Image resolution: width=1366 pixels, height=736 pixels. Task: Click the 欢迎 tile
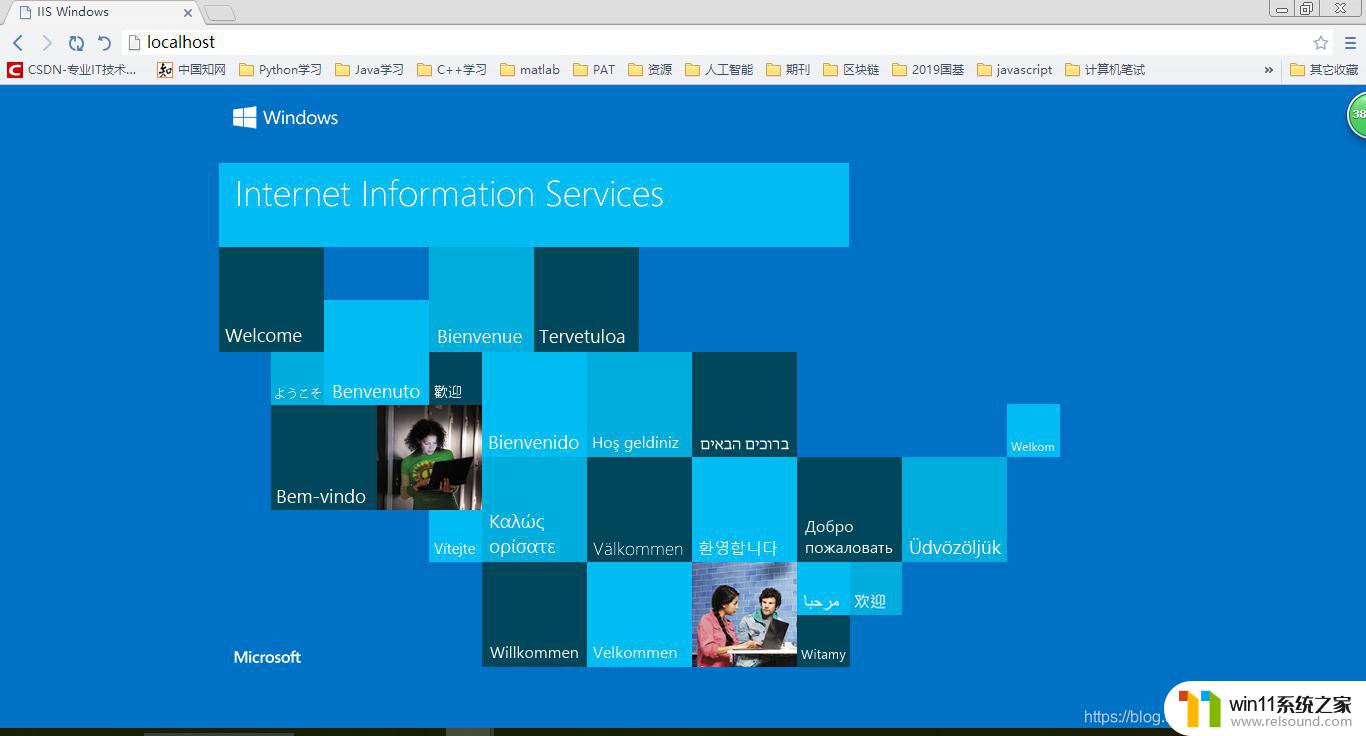tap(876, 589)
